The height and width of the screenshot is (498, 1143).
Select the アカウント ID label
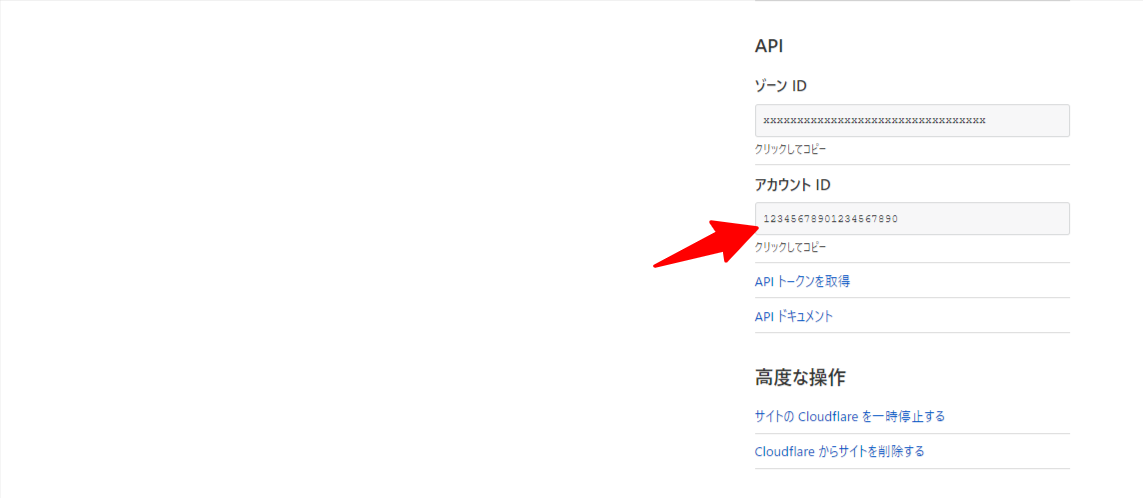click(793, 184)
